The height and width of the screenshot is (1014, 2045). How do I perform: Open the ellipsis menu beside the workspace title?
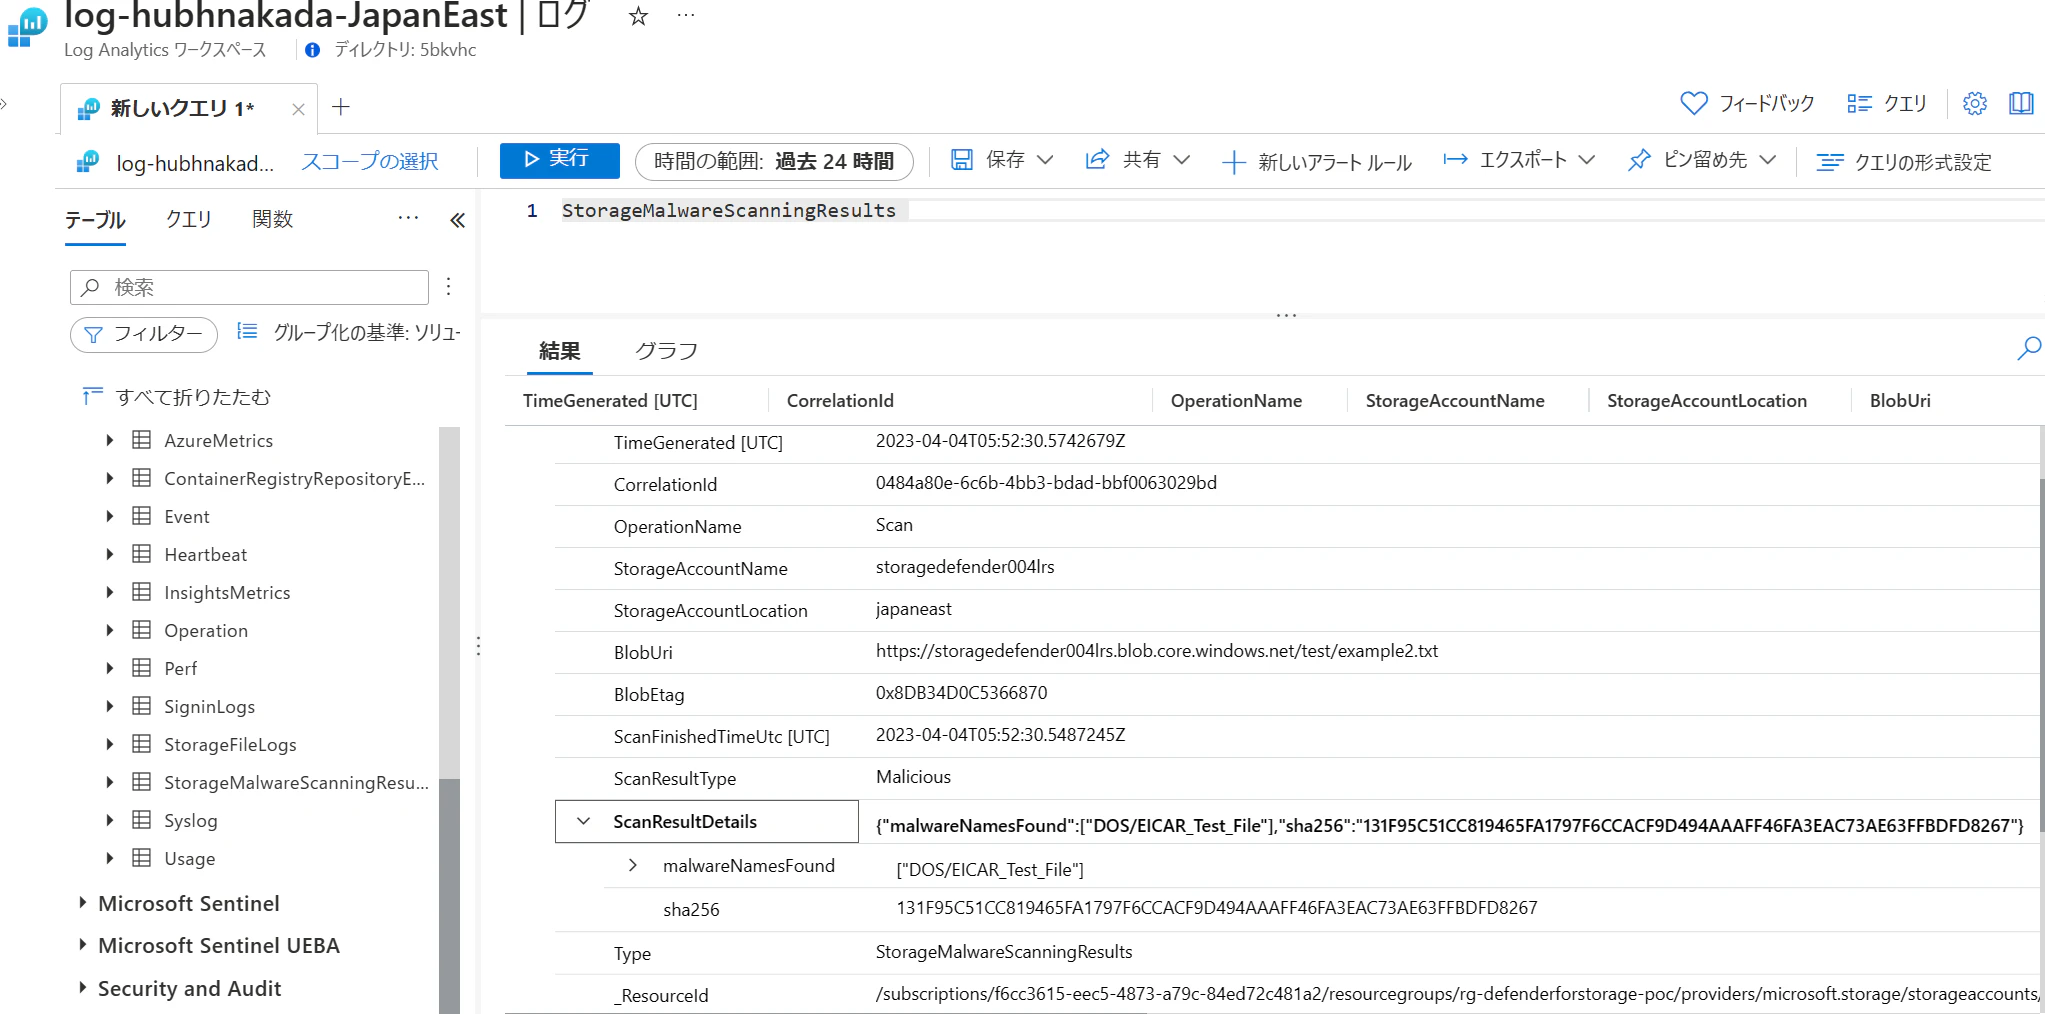(x=685, y=16)
